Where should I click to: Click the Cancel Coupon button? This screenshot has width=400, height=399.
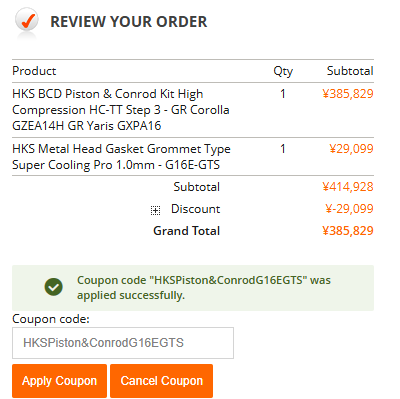tap(162, 381)
